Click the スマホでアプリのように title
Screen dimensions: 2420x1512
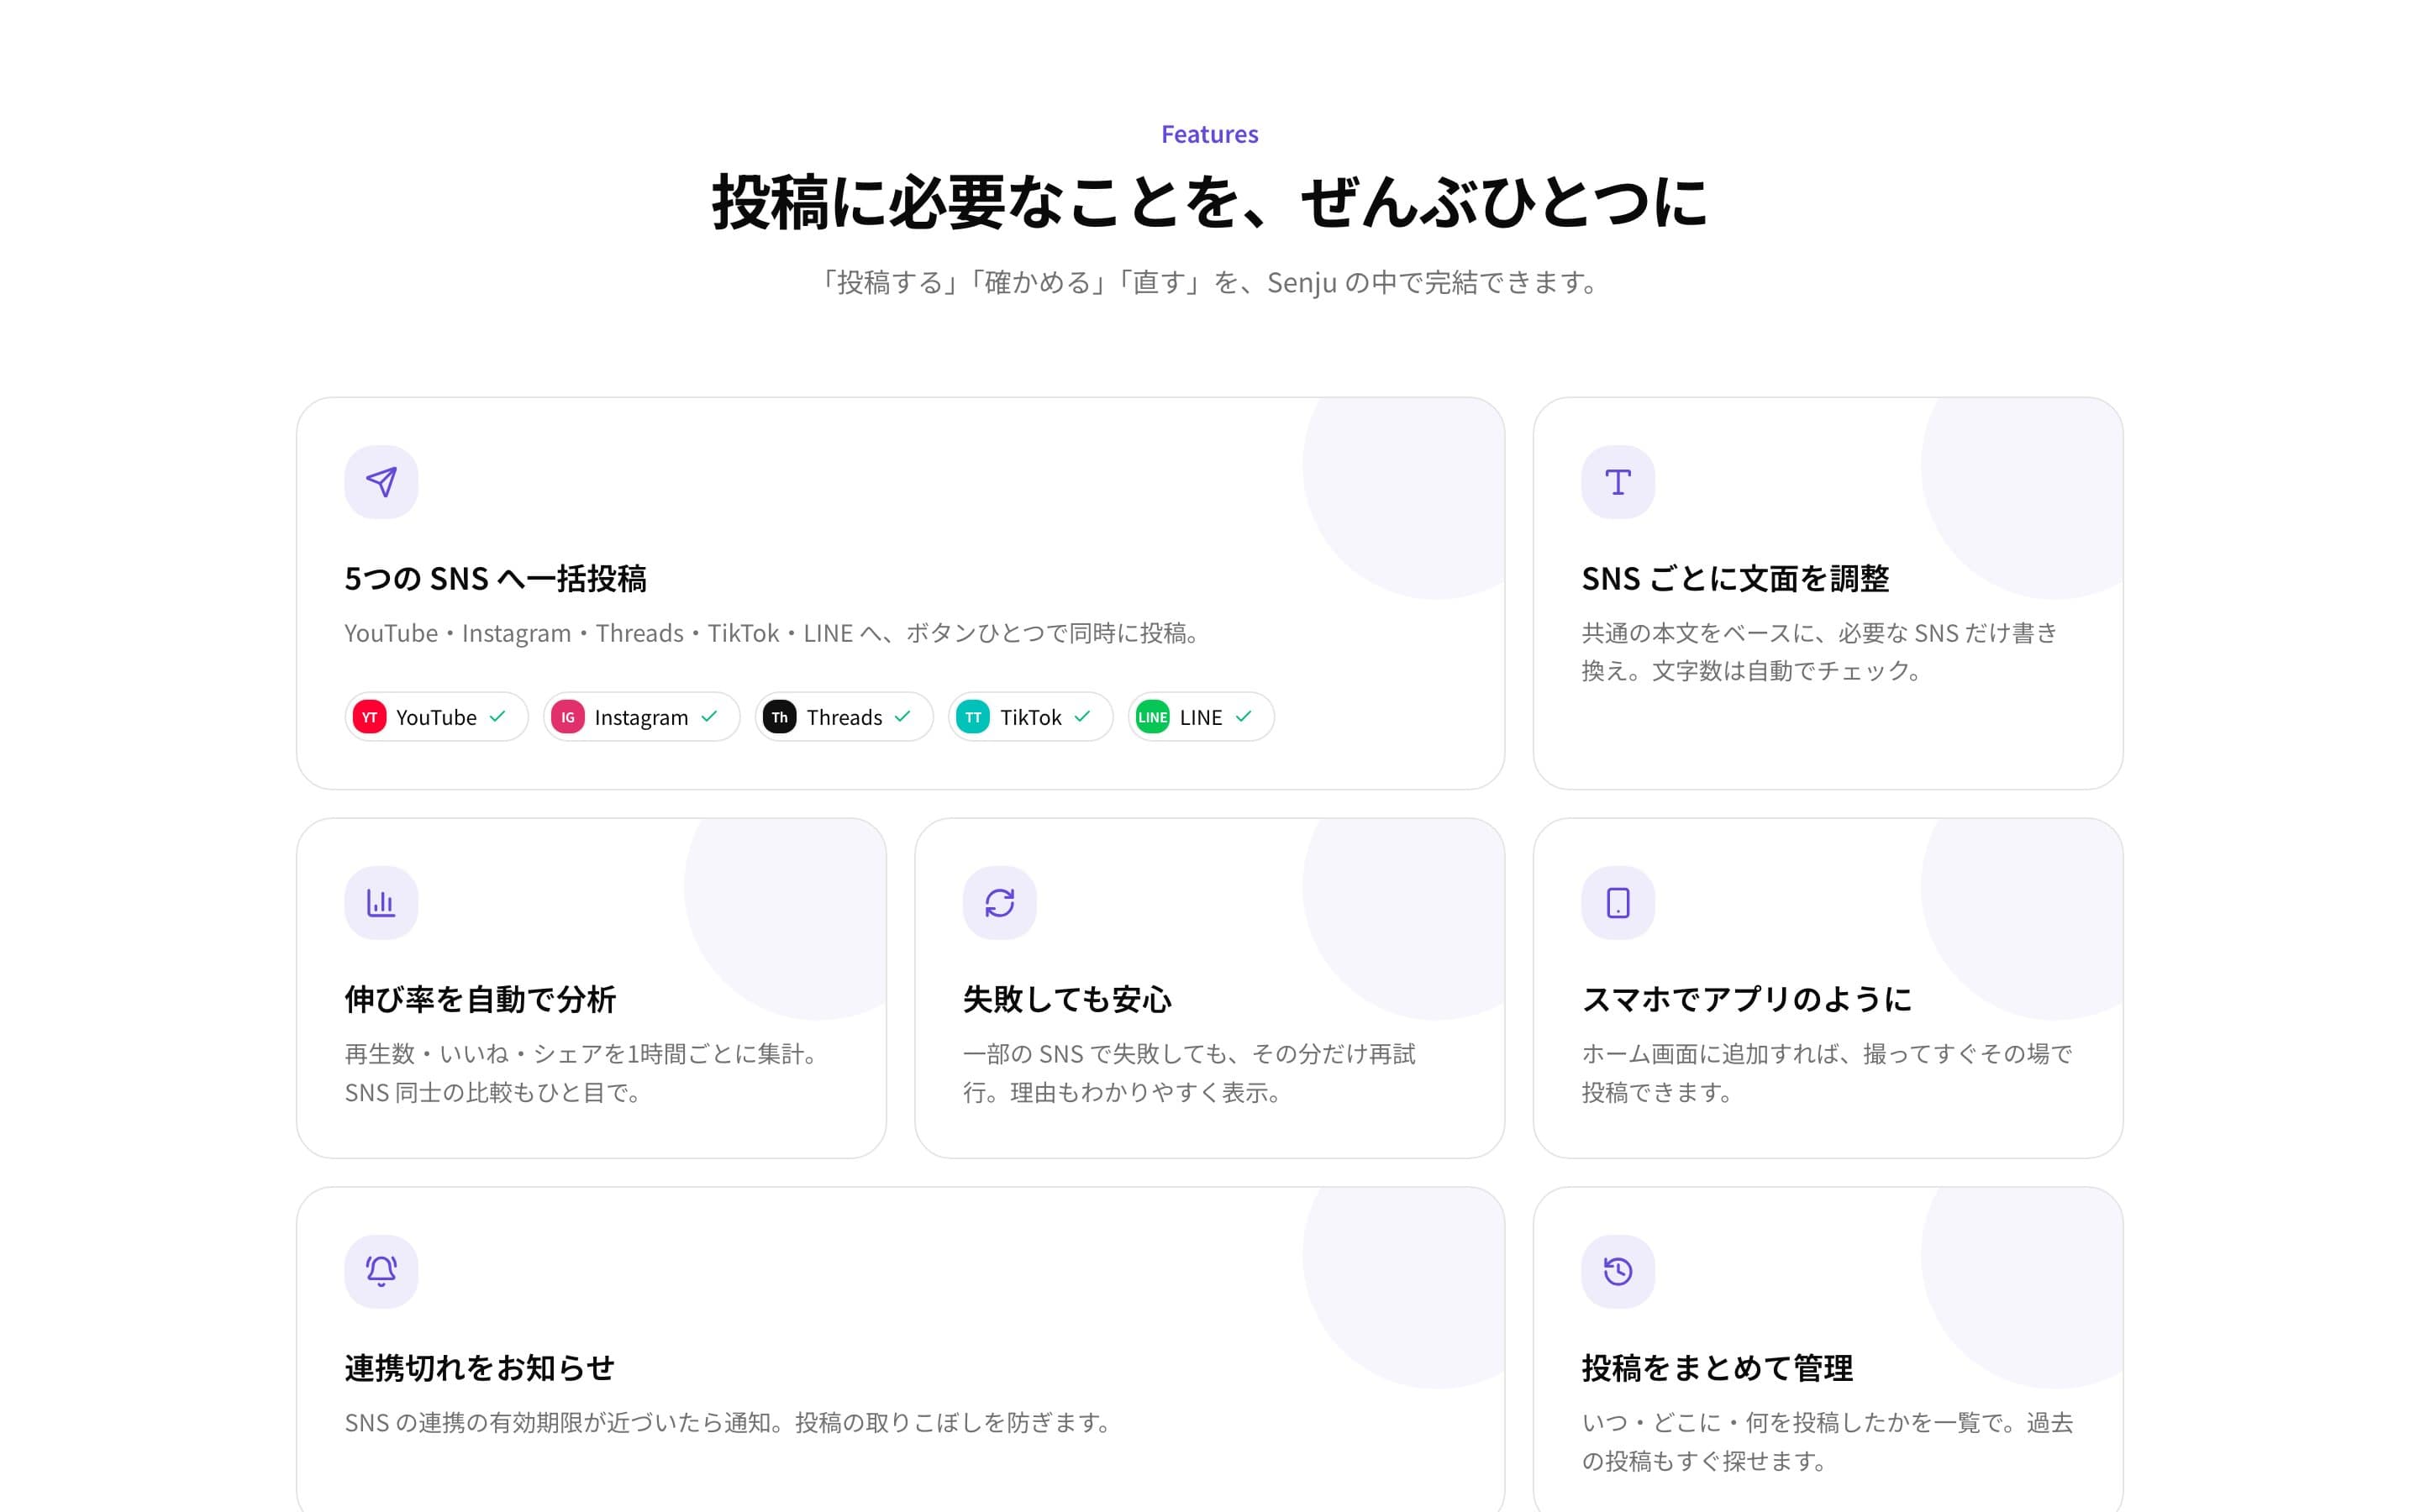click(x=1746, y=999)
